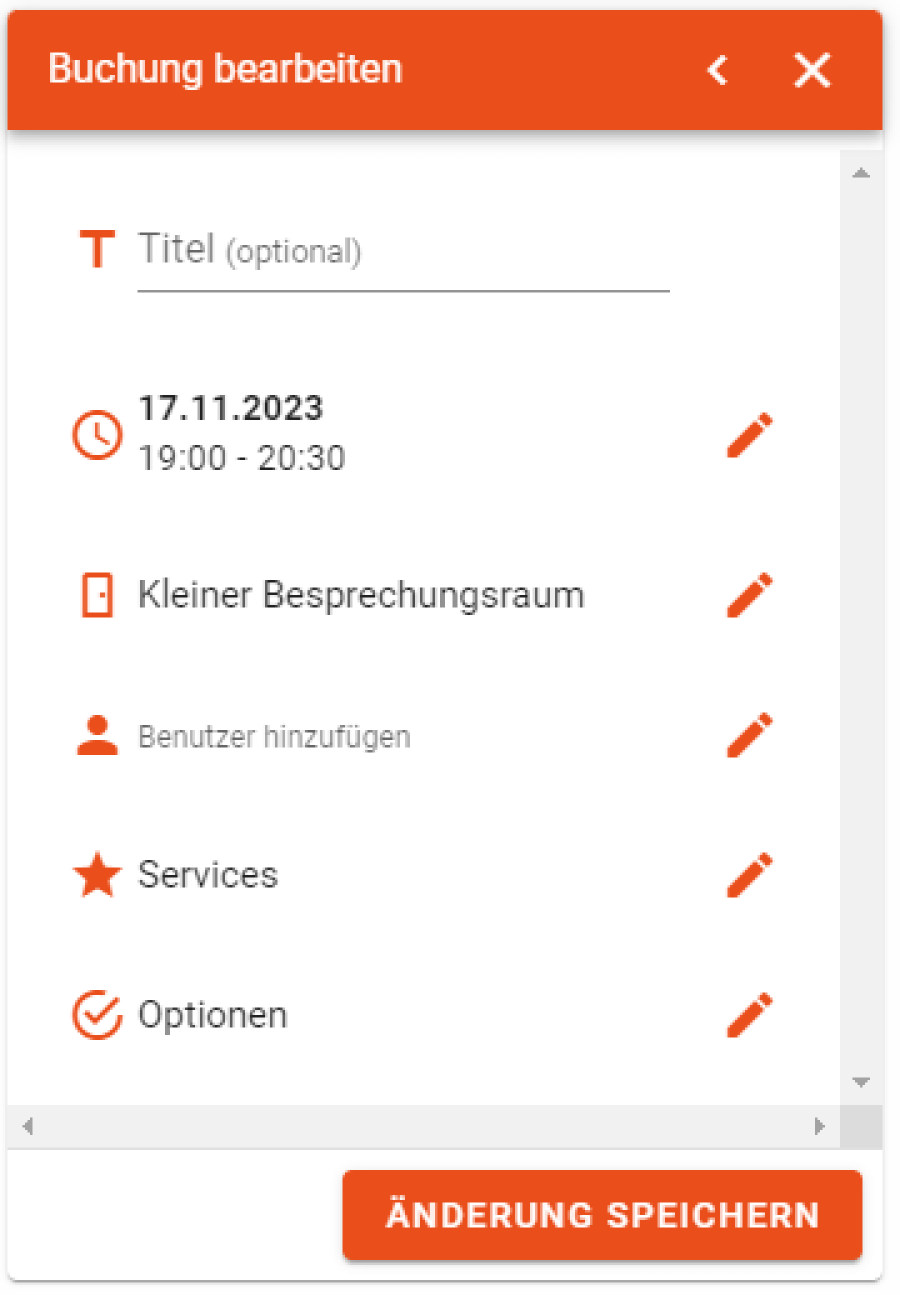Click the person icon for users
900x1295 pixels.
point(97,736)
